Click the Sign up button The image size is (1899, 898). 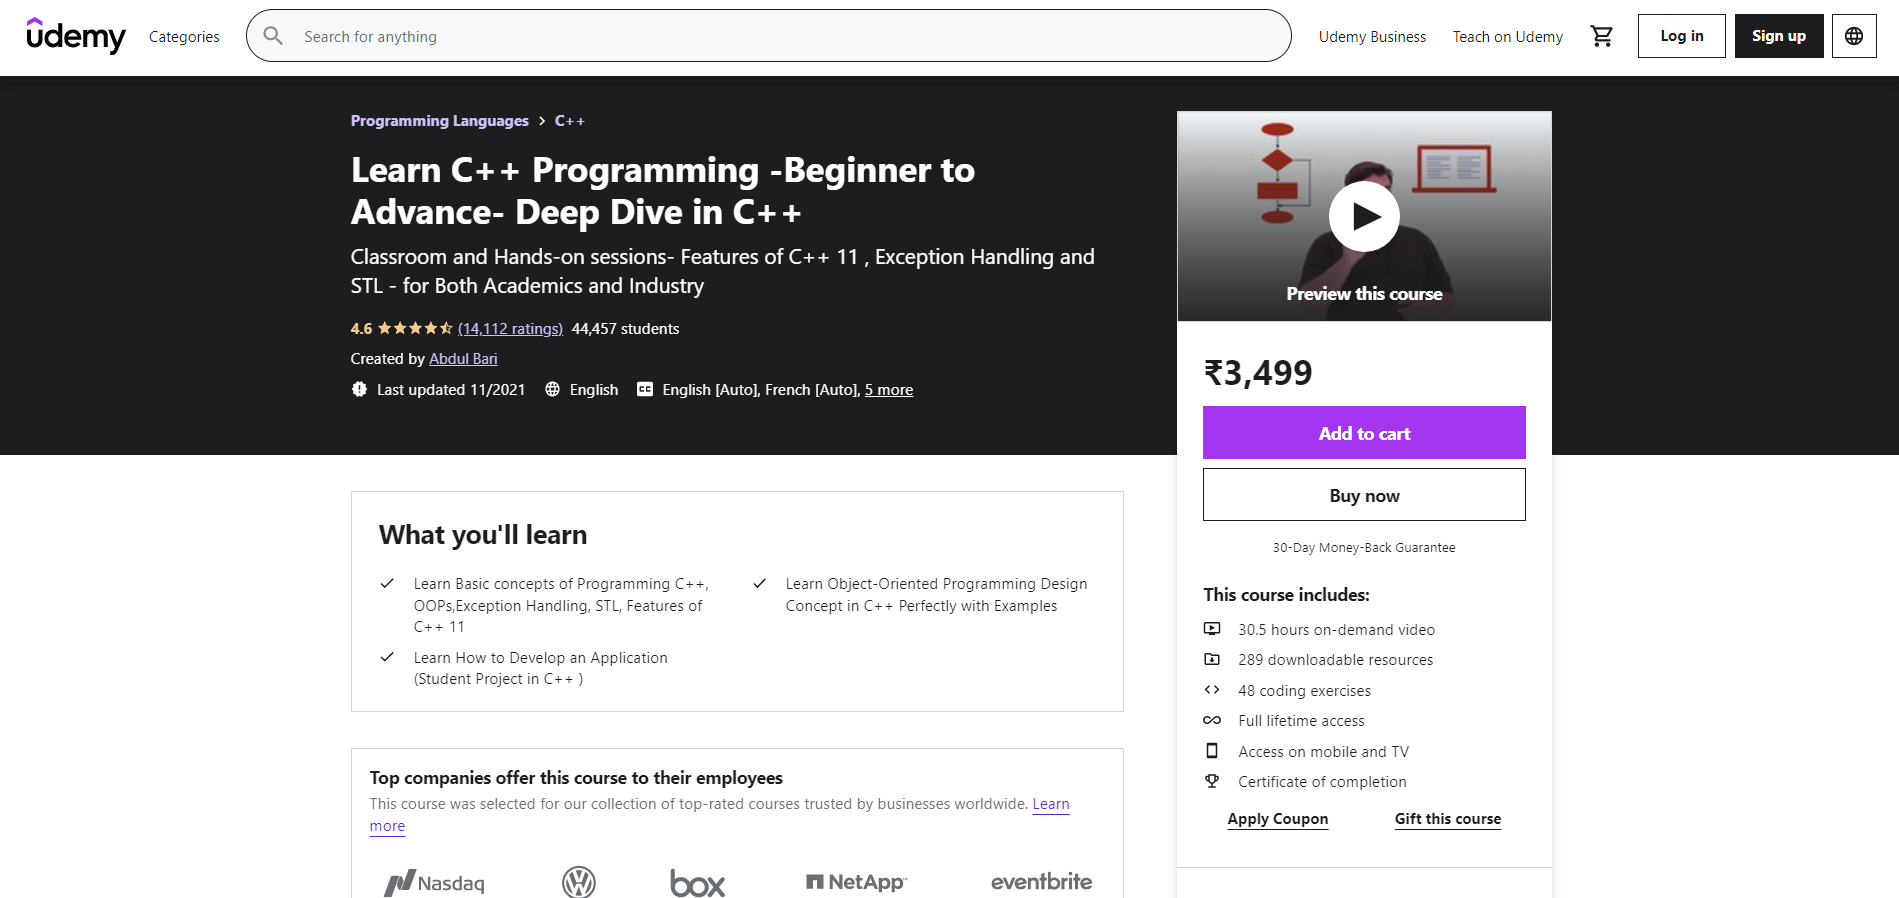click(x=1779, y=36)
